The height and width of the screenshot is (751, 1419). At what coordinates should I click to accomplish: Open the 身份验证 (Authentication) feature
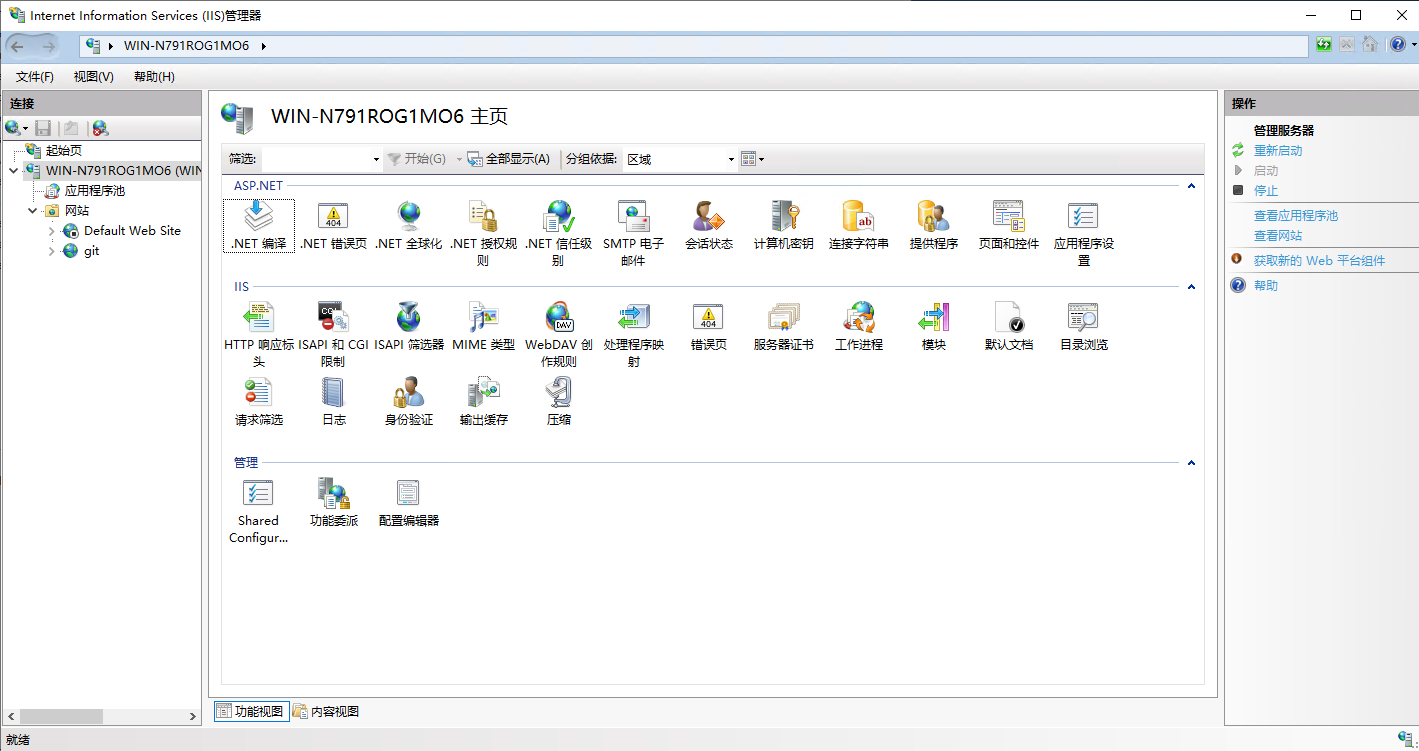point(408,398)
